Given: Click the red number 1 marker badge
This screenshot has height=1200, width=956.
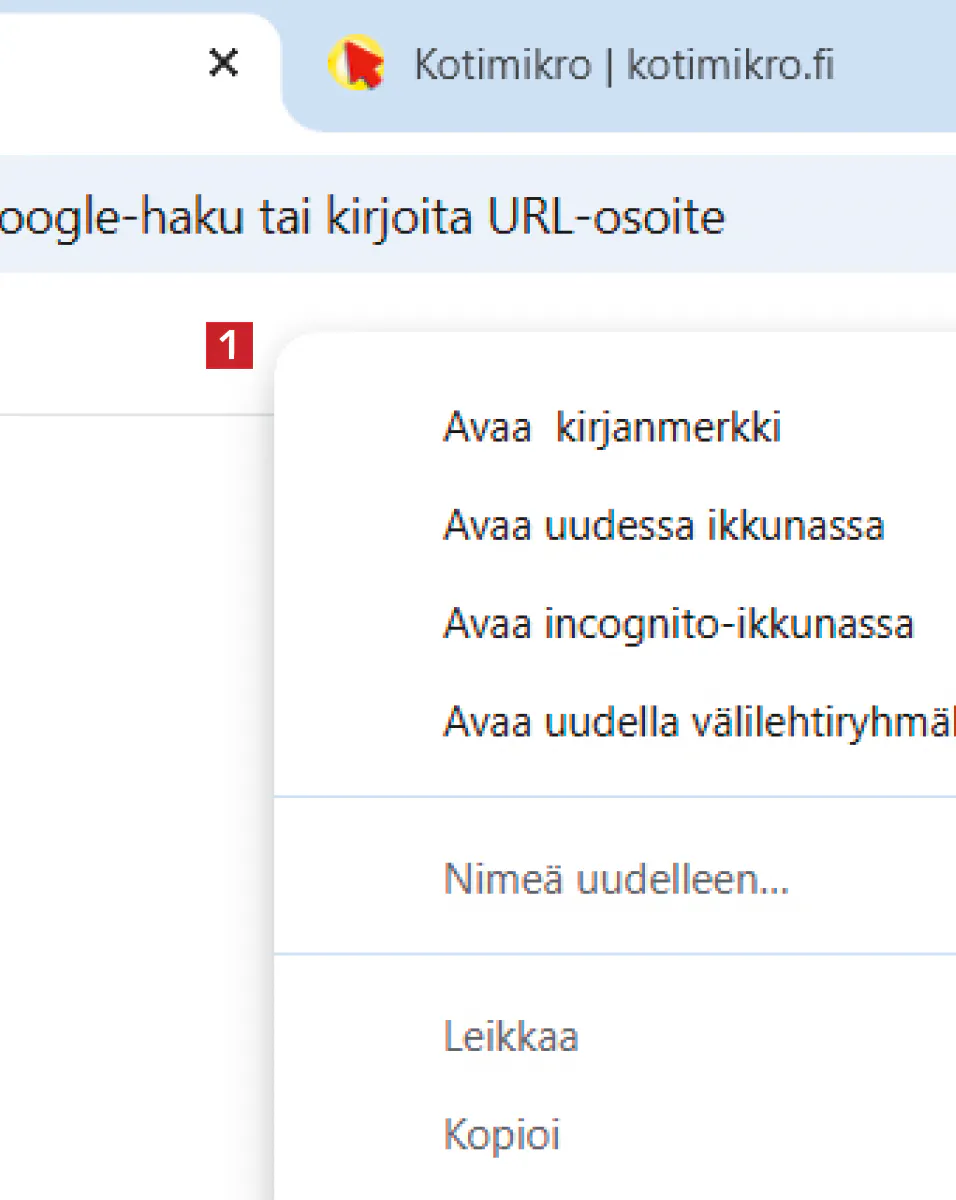Looking at the screenshot, I should point(229,346).
